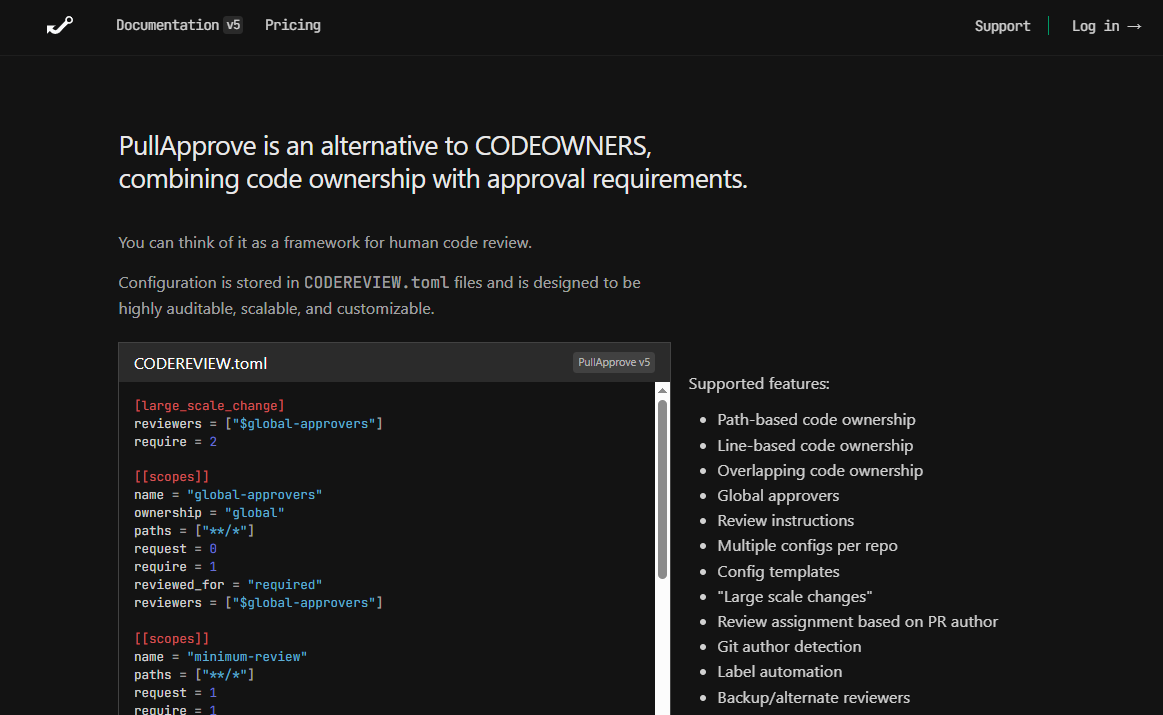Viewport: 1163px width, 715px height.
Task: Click the PullApprove logo icon
Action: (60, 25)
